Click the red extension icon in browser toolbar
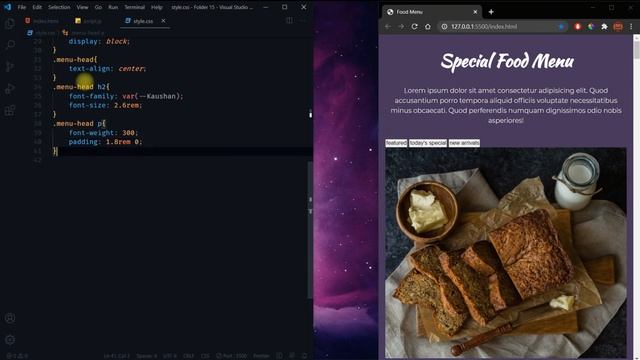Image resolution: width=640 pixels, height=360 pixels. pos(577,27)
